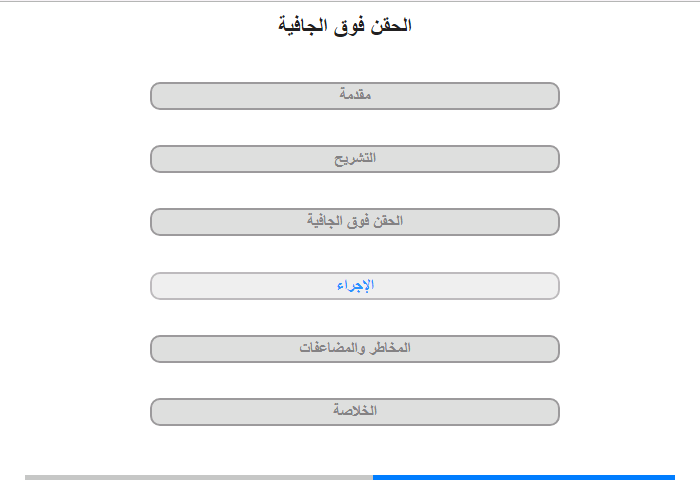Viewport: 700px width, 480px height.
Task: Click the gray part of the progress bar
Action: coord(199,477)
